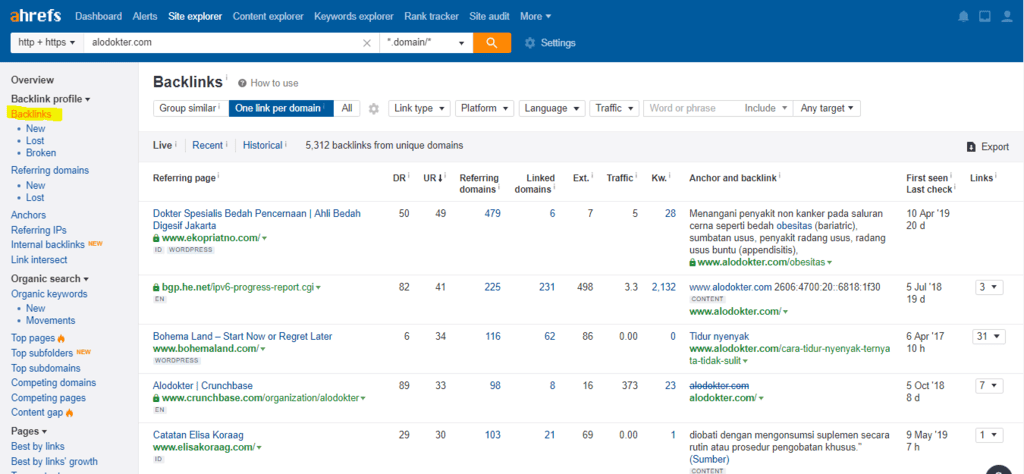
Task: Open the Traffic filter dropdown
Action: pyautogui.click(x=614, y=108)
